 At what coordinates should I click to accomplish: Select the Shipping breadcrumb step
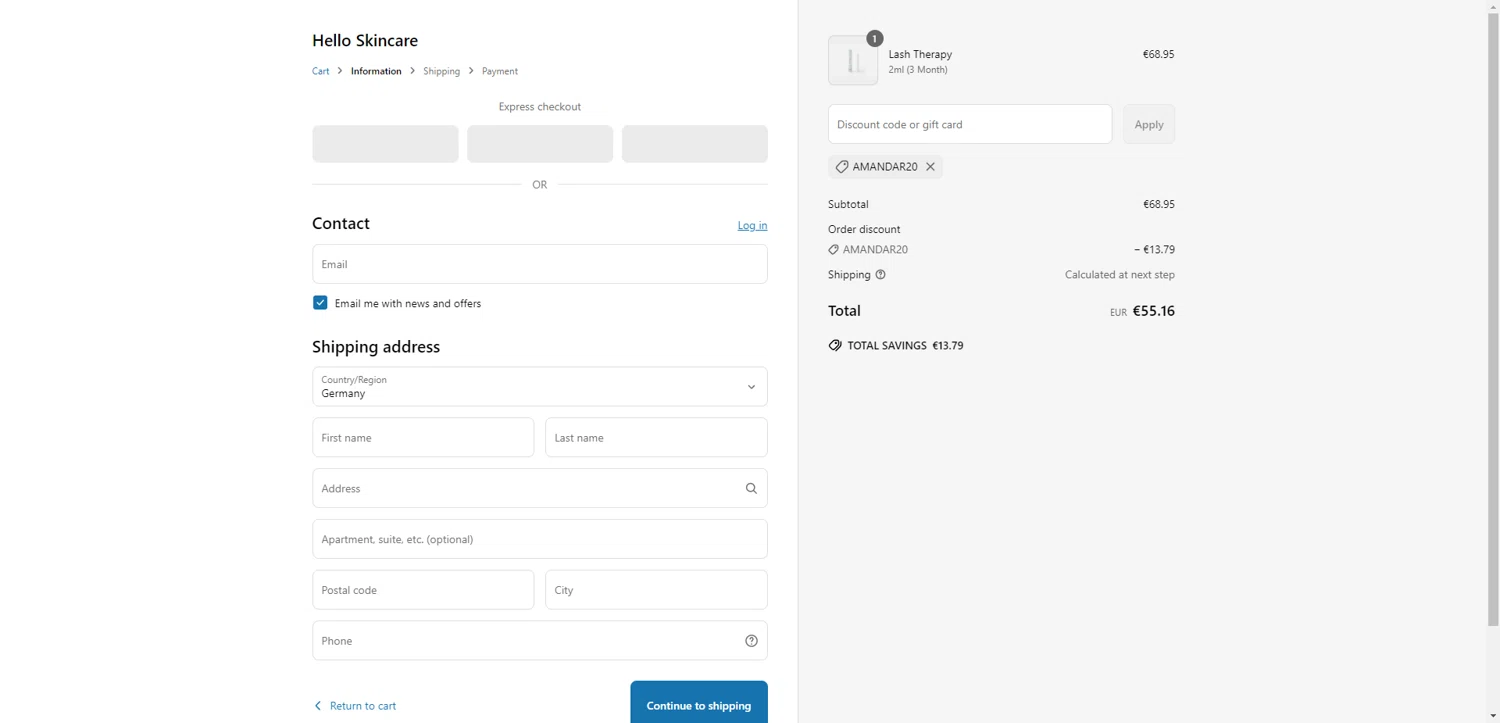point(441,71)
